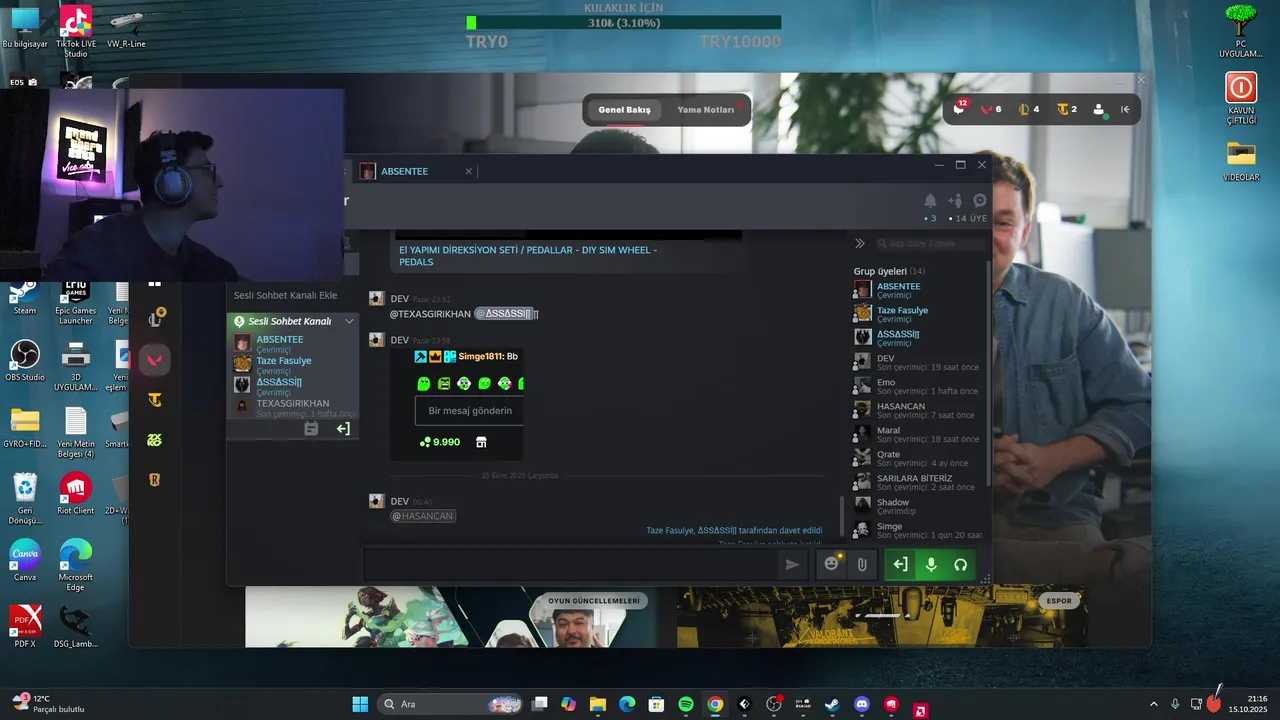Click the 2XKO icon in Riot sidebar

(155, 440)
